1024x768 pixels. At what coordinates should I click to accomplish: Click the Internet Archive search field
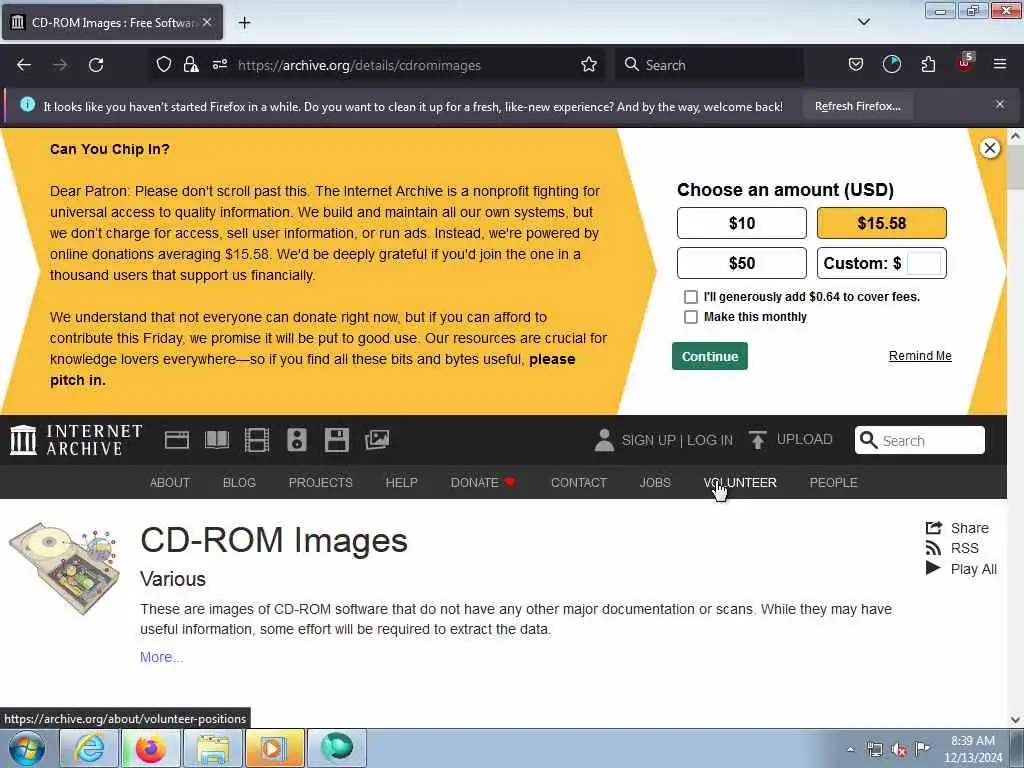pos(920,440)
